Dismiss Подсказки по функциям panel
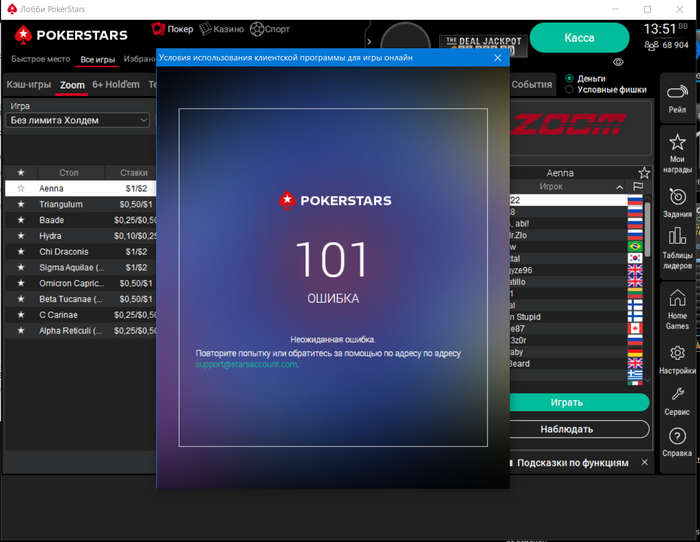 645,463
